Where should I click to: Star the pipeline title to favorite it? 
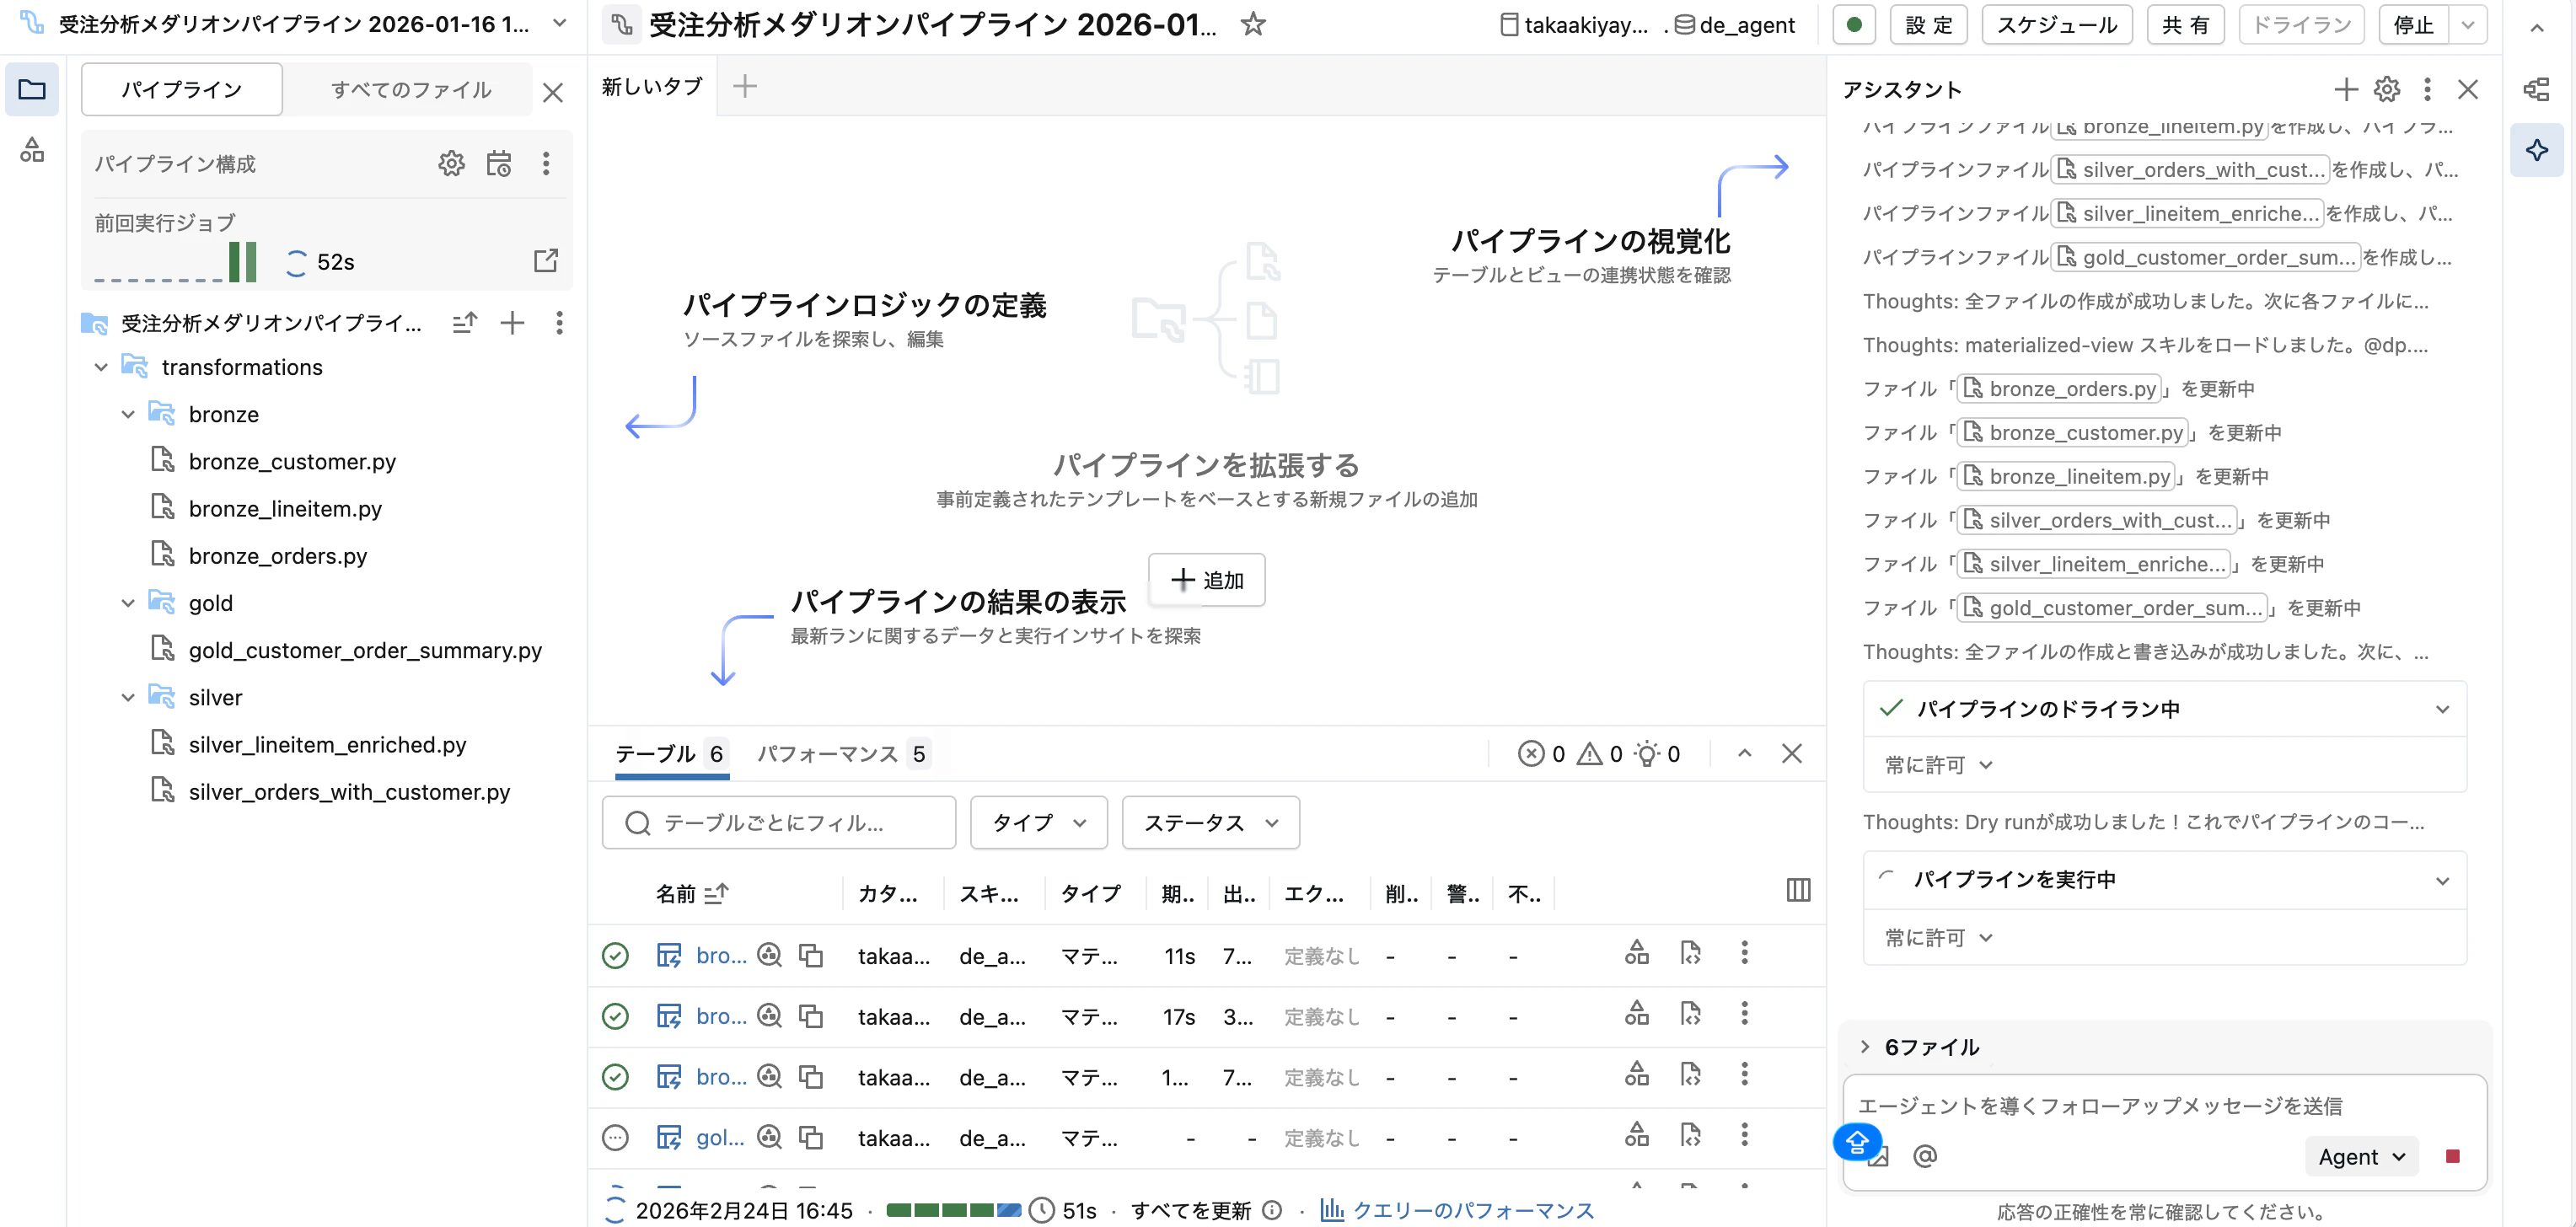(x=1251, y=25)
